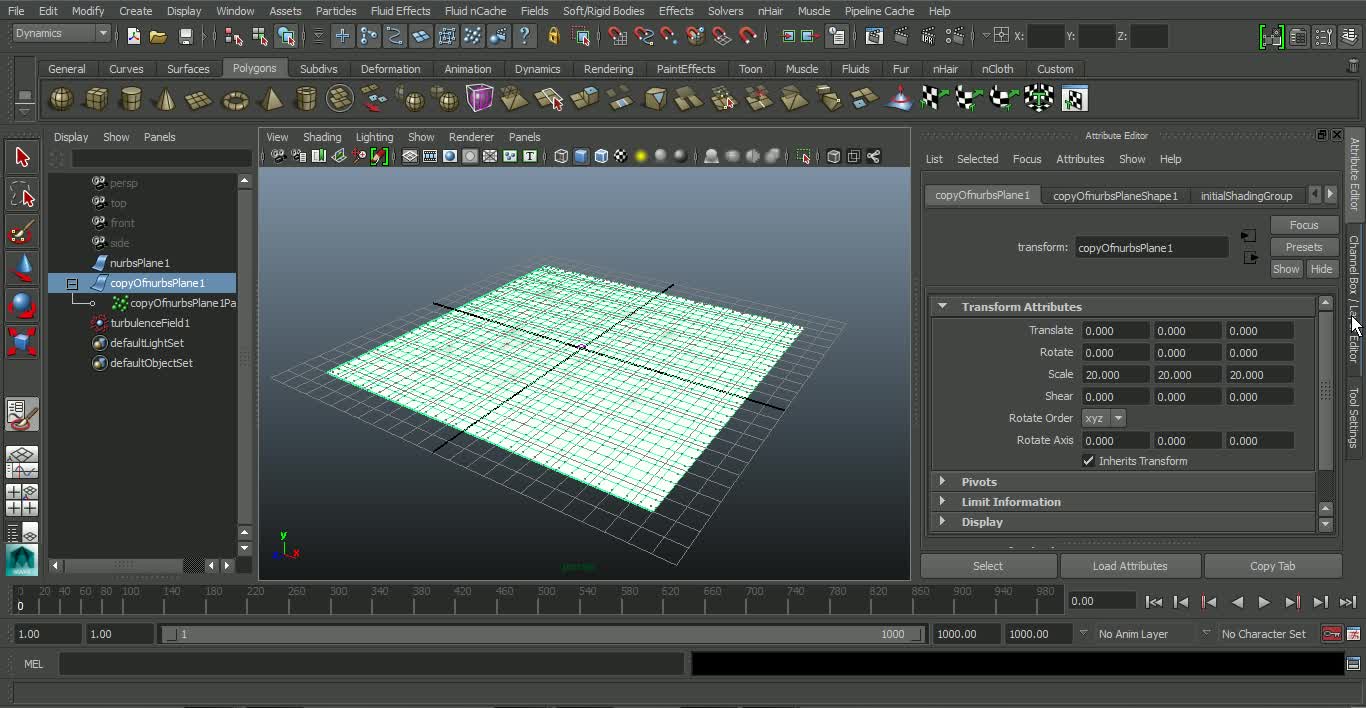Open the Soft/Rigid Bodies menu

(603, 11)
